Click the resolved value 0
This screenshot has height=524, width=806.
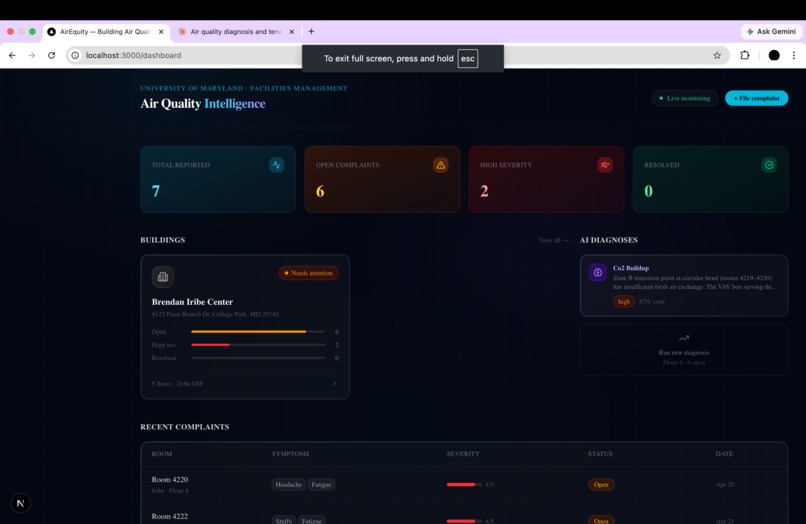pyautogui.click(x=648, y=191)
